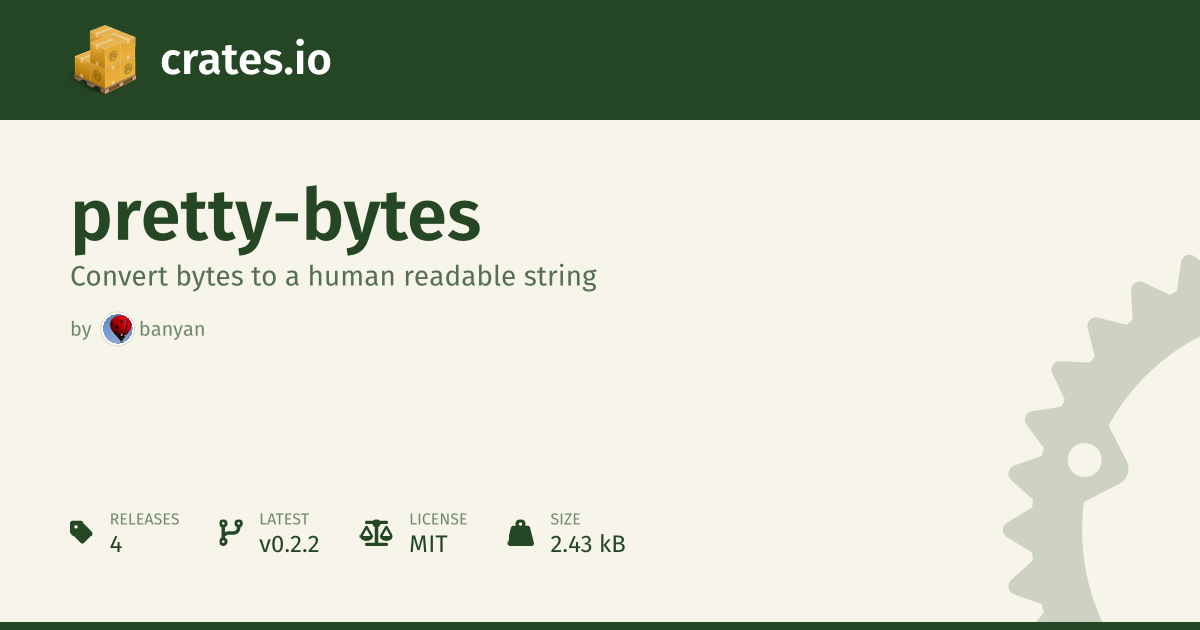Image resolution: width=1200 pixels, height=630 pixels.
Task: Click the git branch latest-version icon
Action: point(230,532)
